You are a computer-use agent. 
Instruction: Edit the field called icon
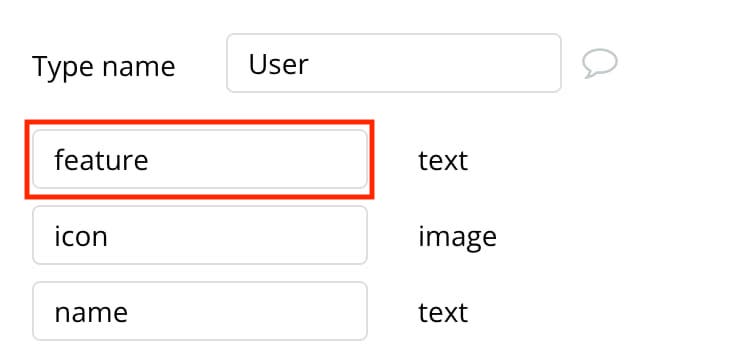200,235
